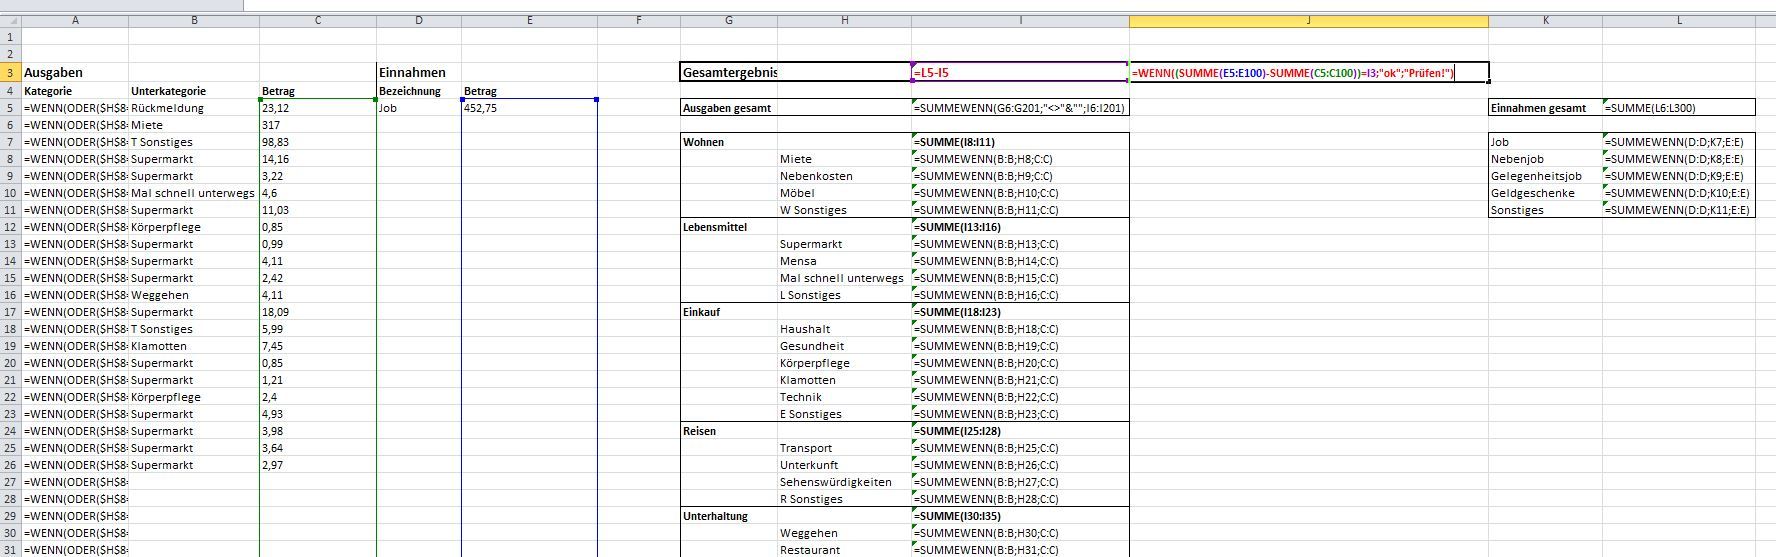Image resolution: width=1776 pixels, height=557 pixels.
Task: Select the 'Technik' subcategory cell
Action: point(844,397)
